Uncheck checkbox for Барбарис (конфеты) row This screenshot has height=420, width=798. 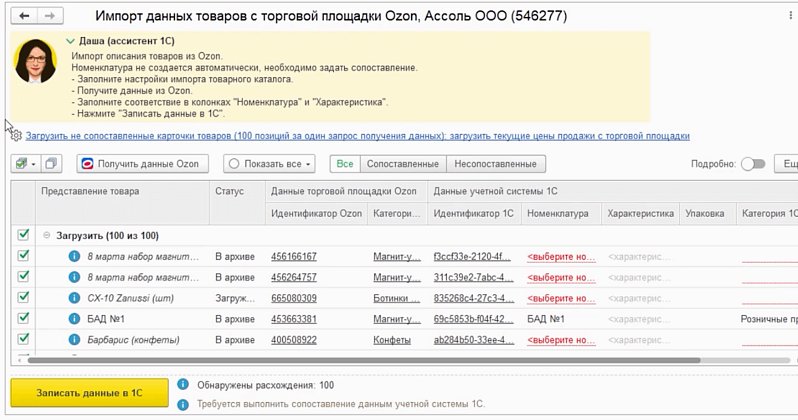point(23,339)
